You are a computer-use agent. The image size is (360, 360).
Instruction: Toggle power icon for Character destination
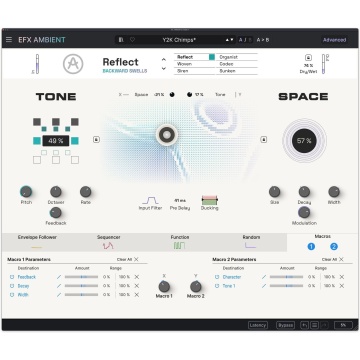(217, 277)
